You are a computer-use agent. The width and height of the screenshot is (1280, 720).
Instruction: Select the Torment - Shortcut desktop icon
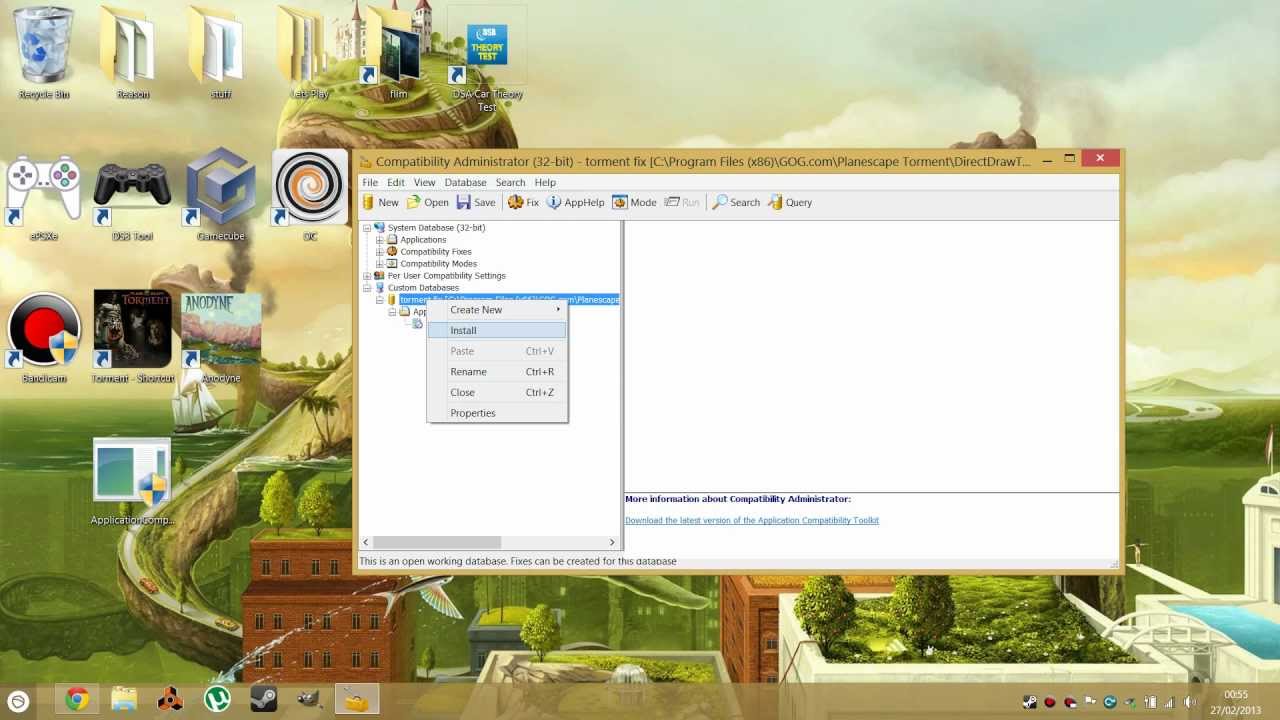132,338
